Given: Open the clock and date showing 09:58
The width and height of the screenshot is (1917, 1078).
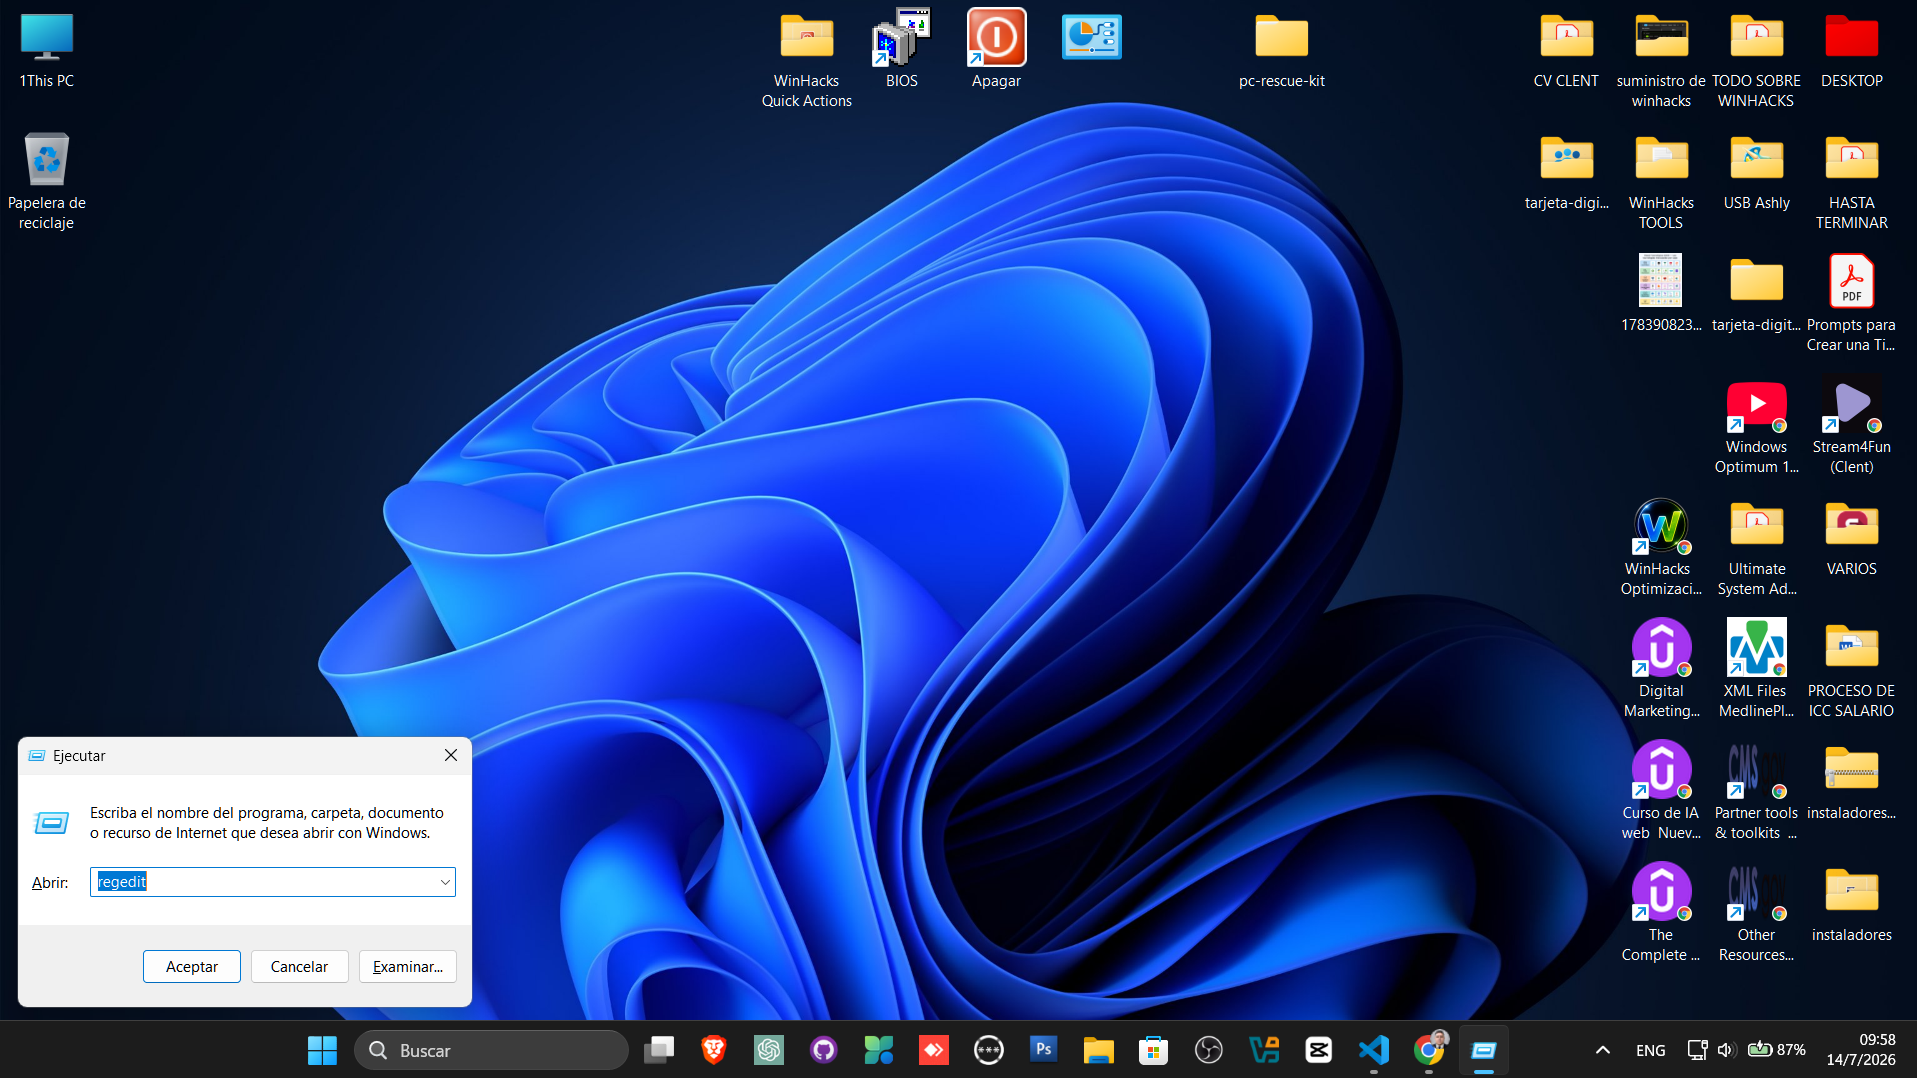Looking at the screenshot, I should [1861, 1050].
